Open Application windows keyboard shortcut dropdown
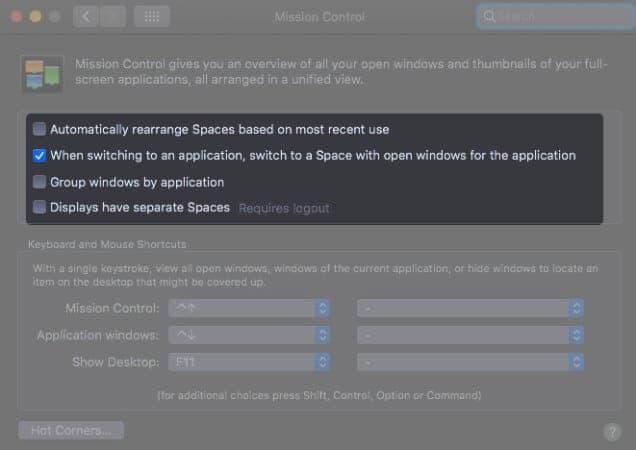The height and width of the screenshot is (450, 636). 249,335
